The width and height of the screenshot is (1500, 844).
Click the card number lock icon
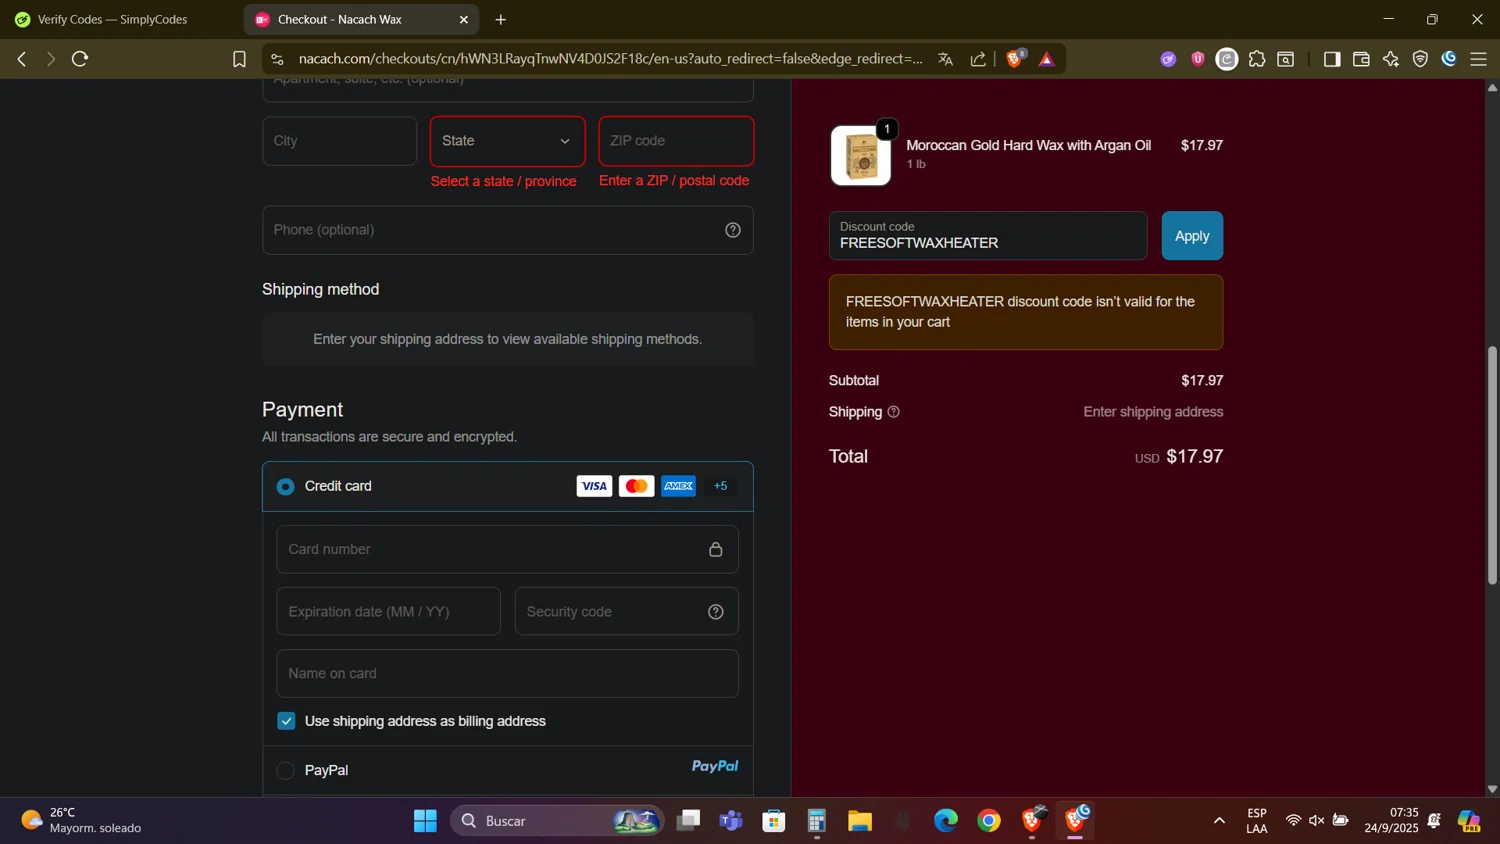pos(716,550)
